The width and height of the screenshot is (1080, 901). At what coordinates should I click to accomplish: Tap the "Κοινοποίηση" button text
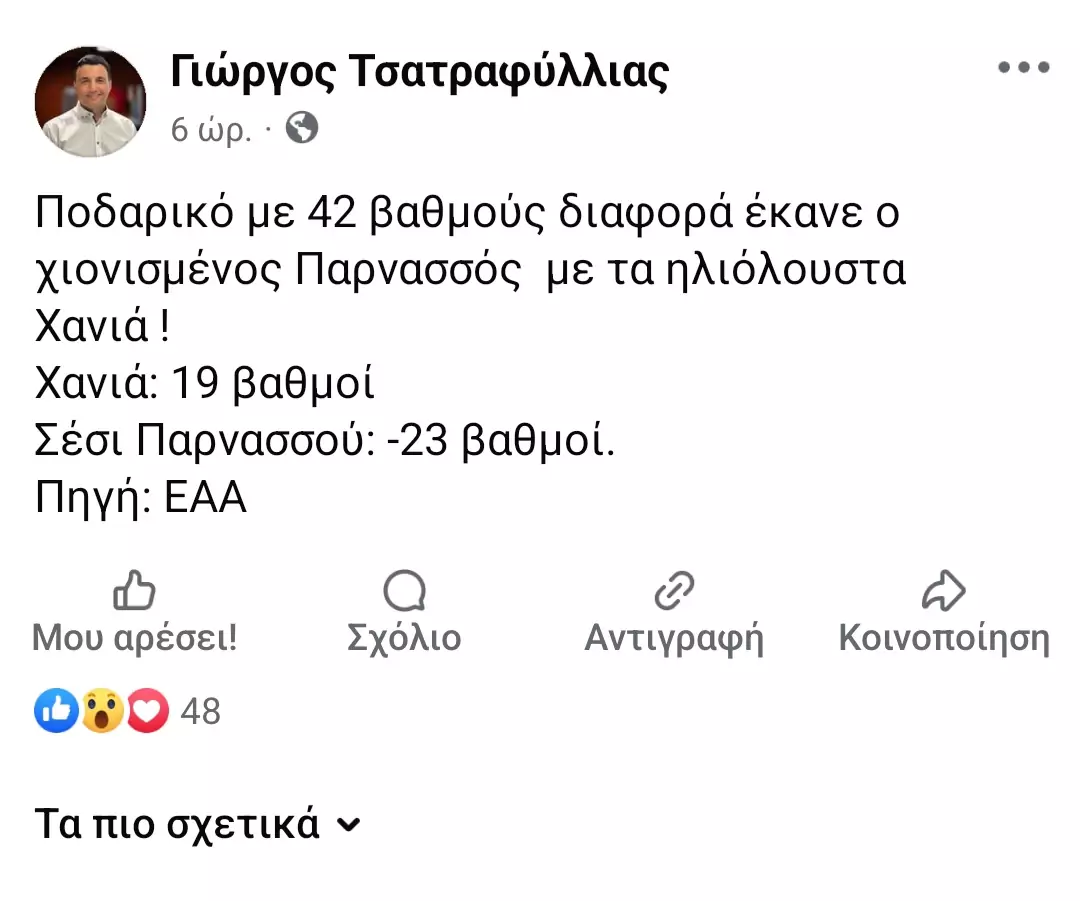coord(944,638)
